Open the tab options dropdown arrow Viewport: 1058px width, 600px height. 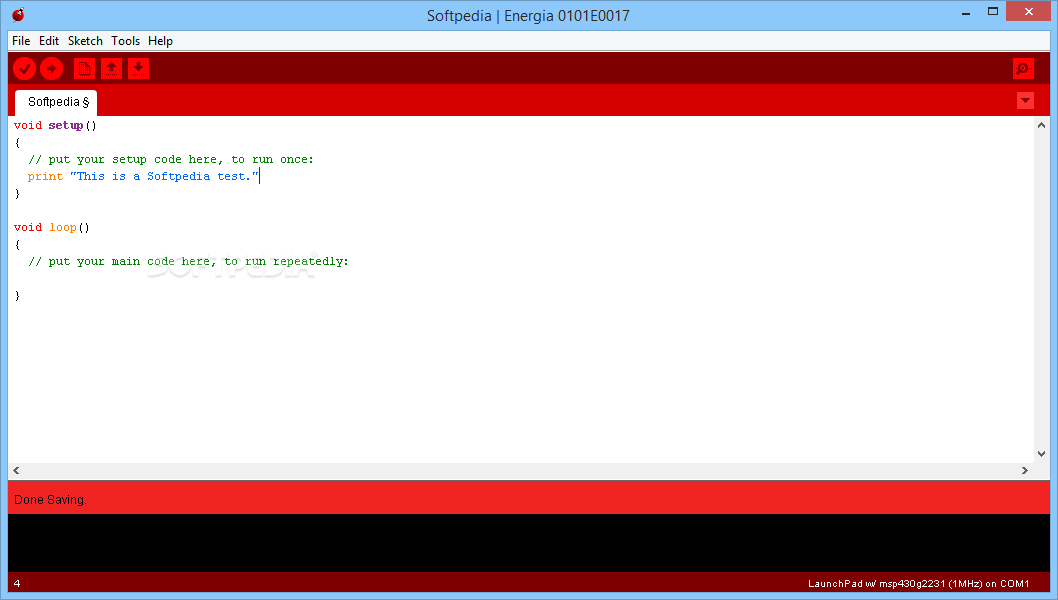click(x=1026, y=101)
